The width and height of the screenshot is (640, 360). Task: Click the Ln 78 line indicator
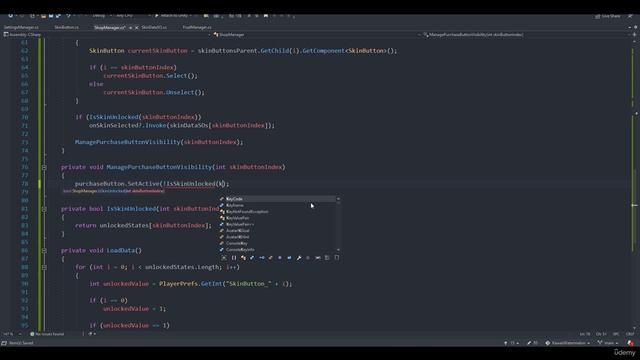(x=585, y=334)
